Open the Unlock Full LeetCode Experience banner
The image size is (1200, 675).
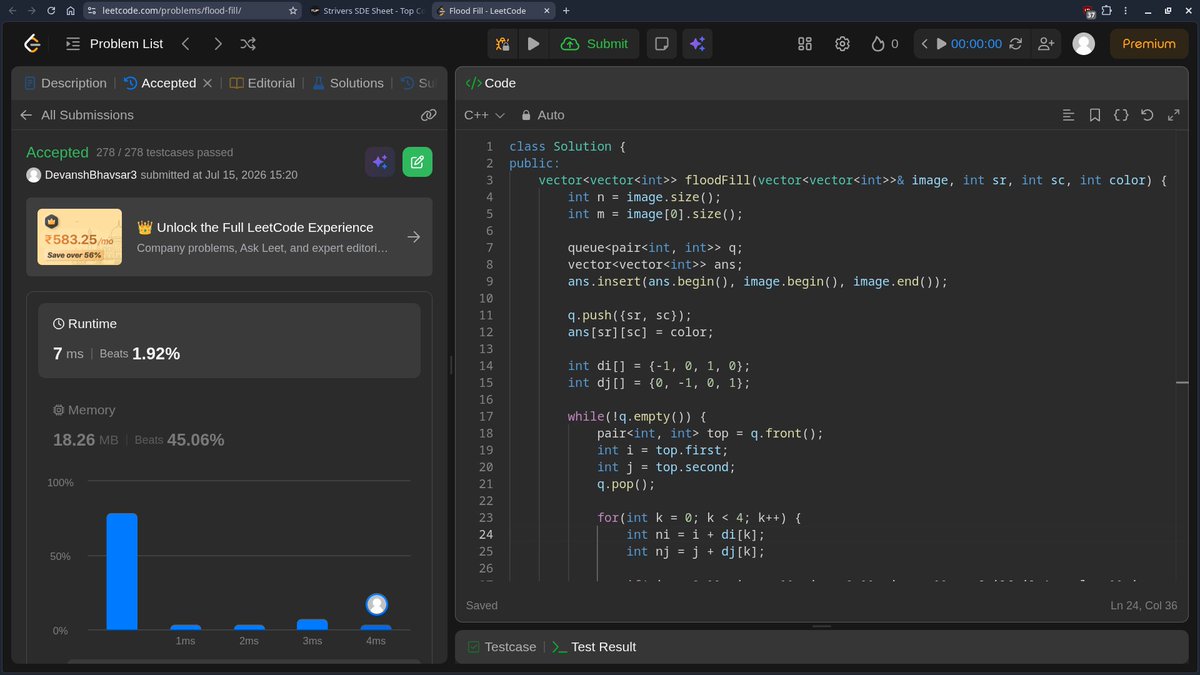click(229, 237)
